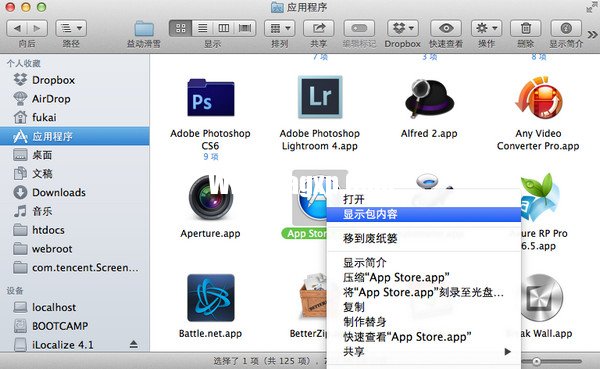The height and width of the screenshot is (369, 600).
Task: Open Downloads in the sidebar
Action: click(x=75, y=193)
